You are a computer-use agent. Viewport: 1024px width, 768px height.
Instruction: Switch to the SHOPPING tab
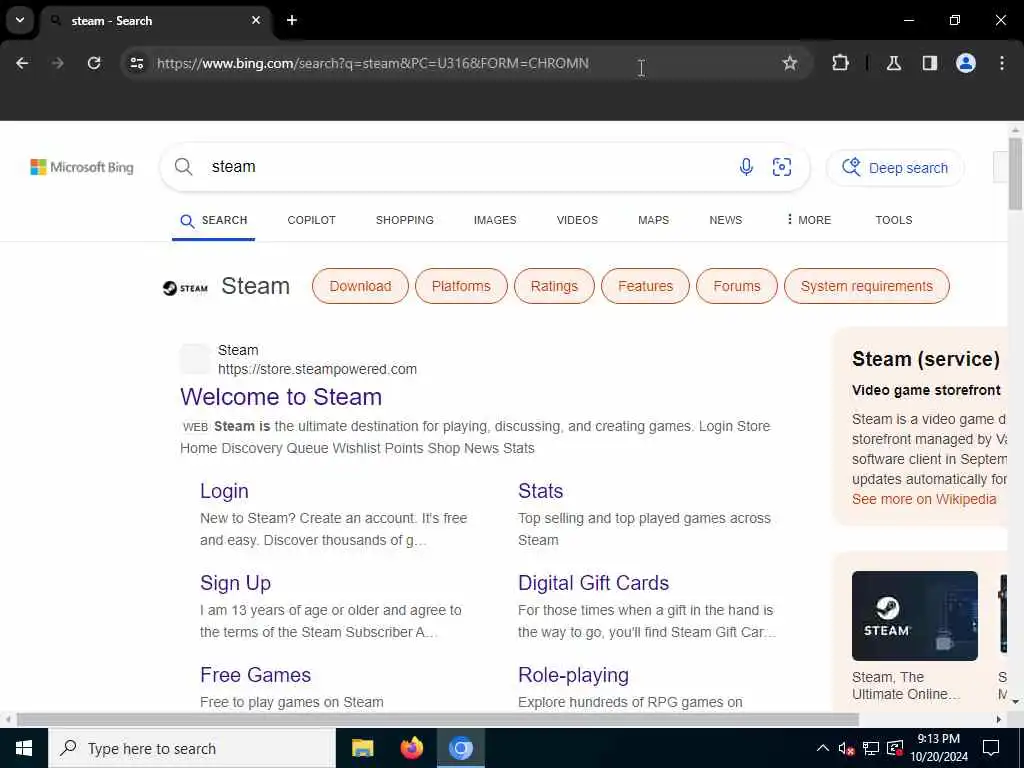[405, 220]
